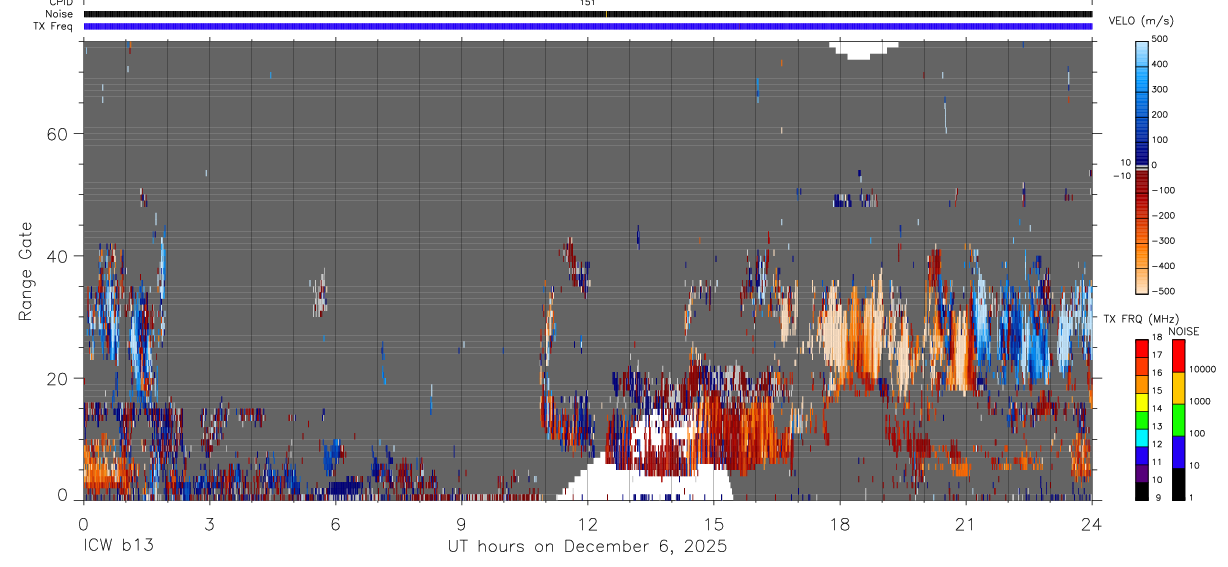Screen dimensions: 1228x567
Task: Click the 10000 label on NOISE scale
Action: click(x=1201, y=369)
